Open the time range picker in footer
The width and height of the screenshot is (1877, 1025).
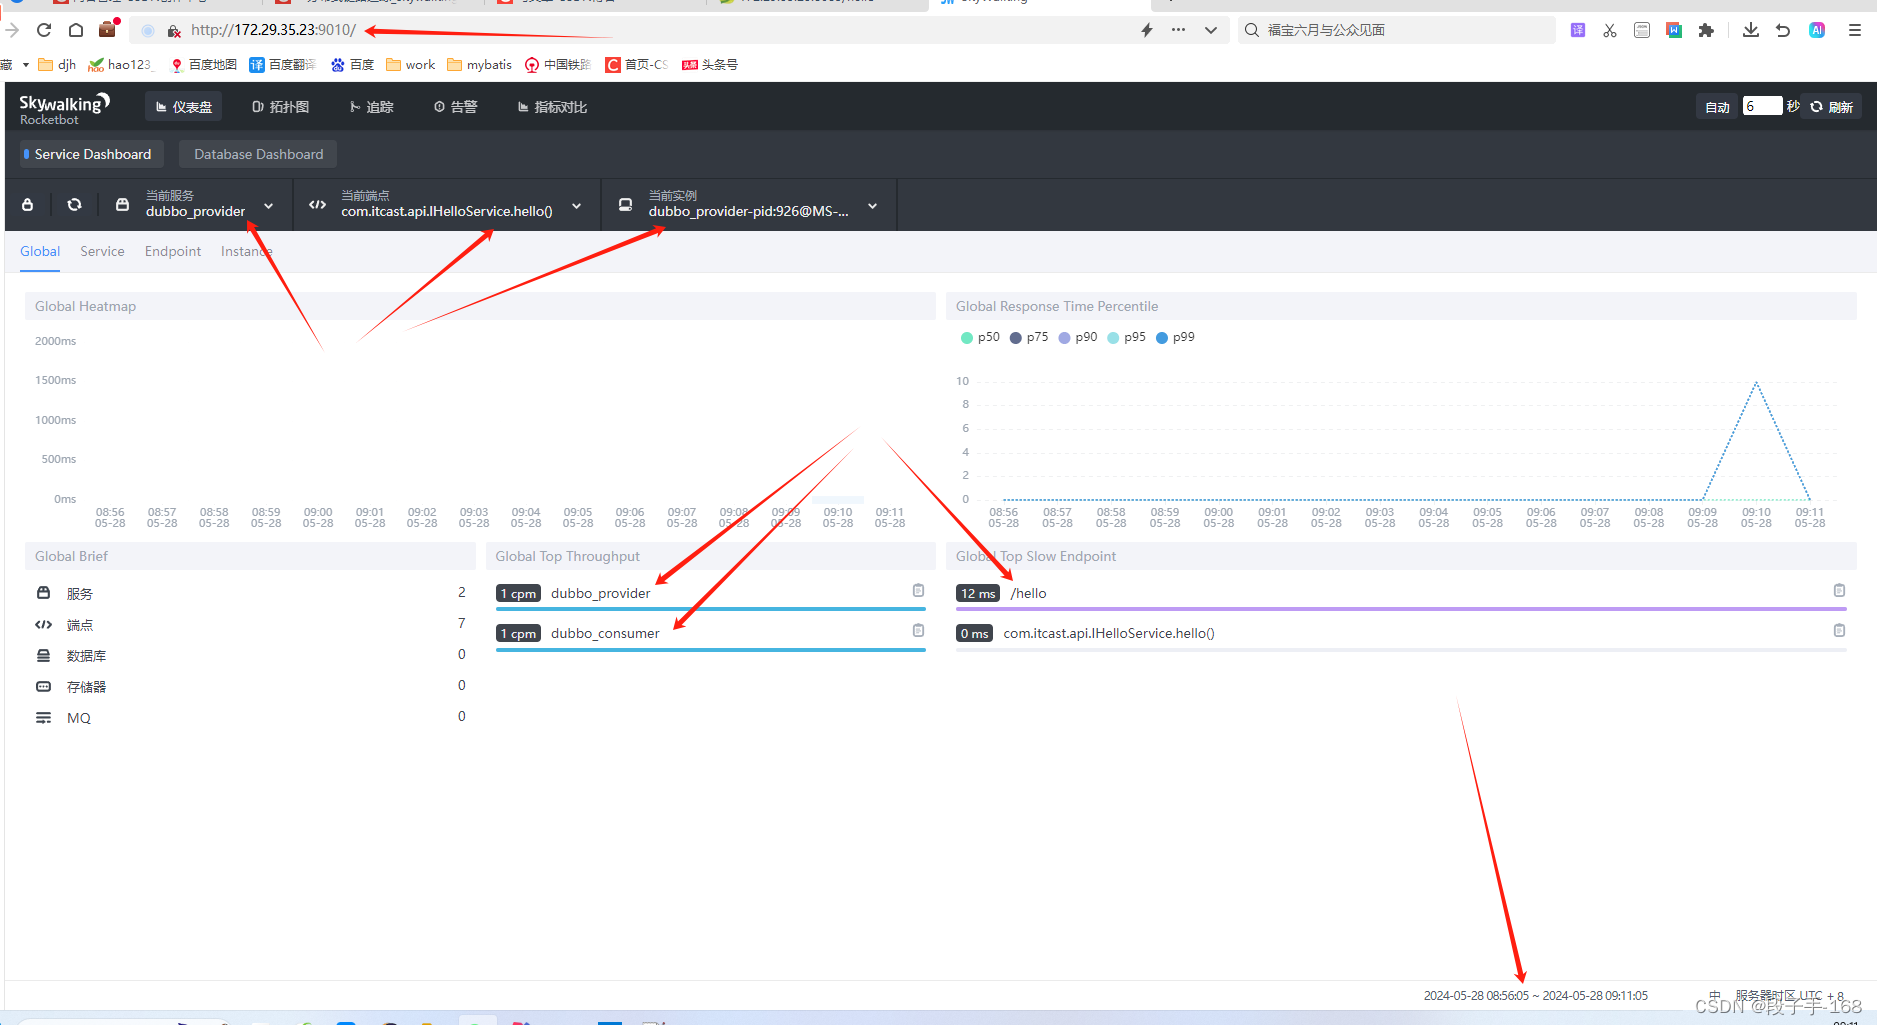tap(1535, 996)
